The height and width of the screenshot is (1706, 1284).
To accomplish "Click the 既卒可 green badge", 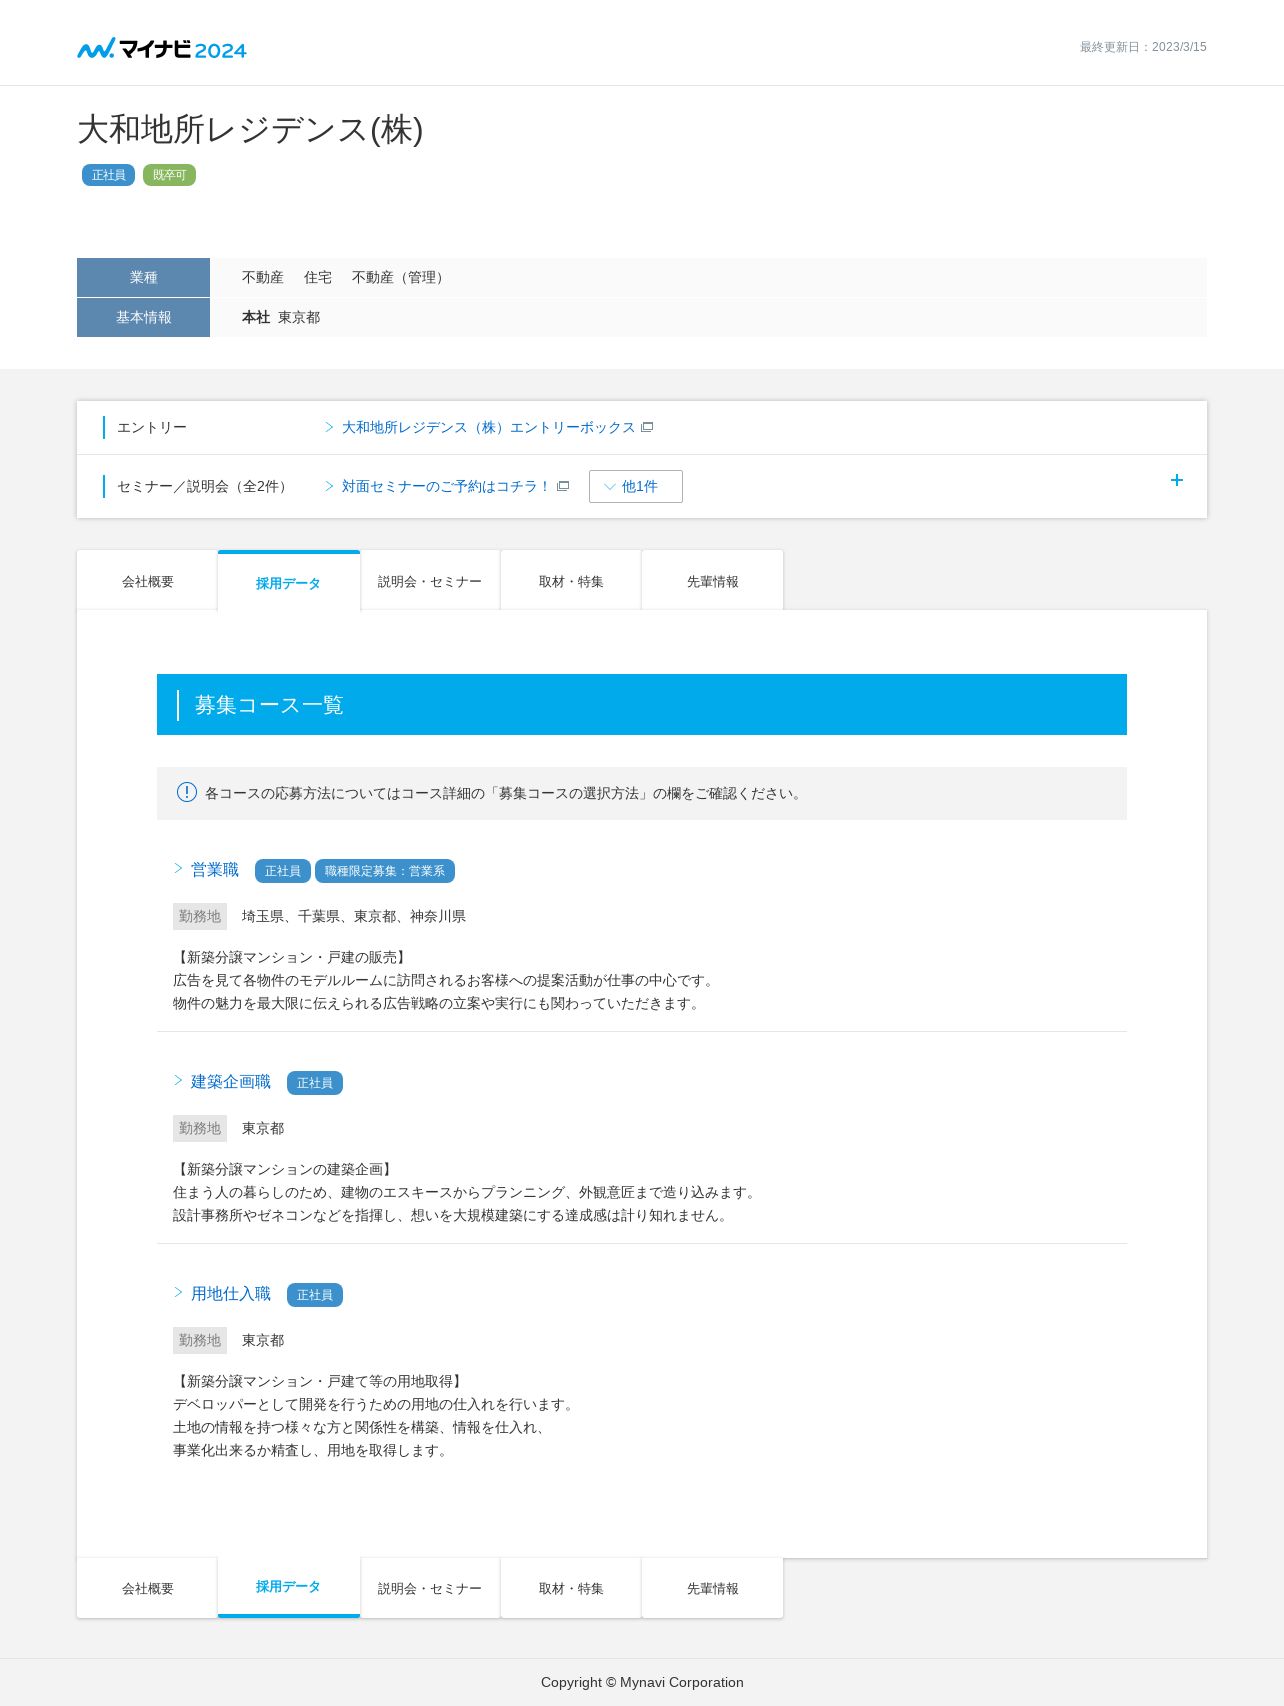I will click(x=169, y=175).
